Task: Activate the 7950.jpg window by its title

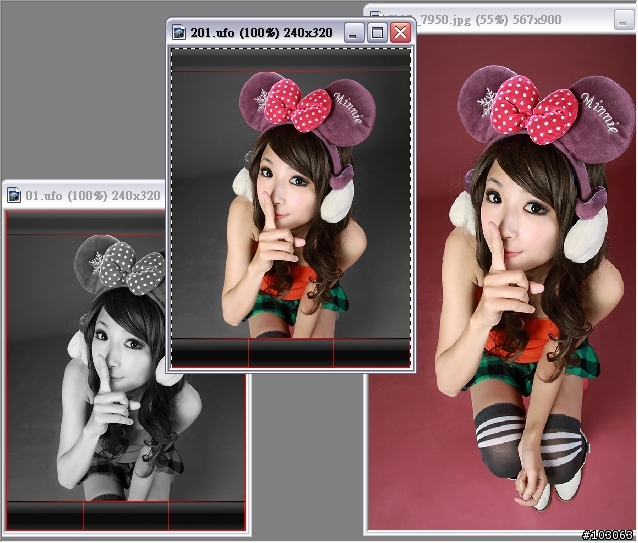Action: 490,19
